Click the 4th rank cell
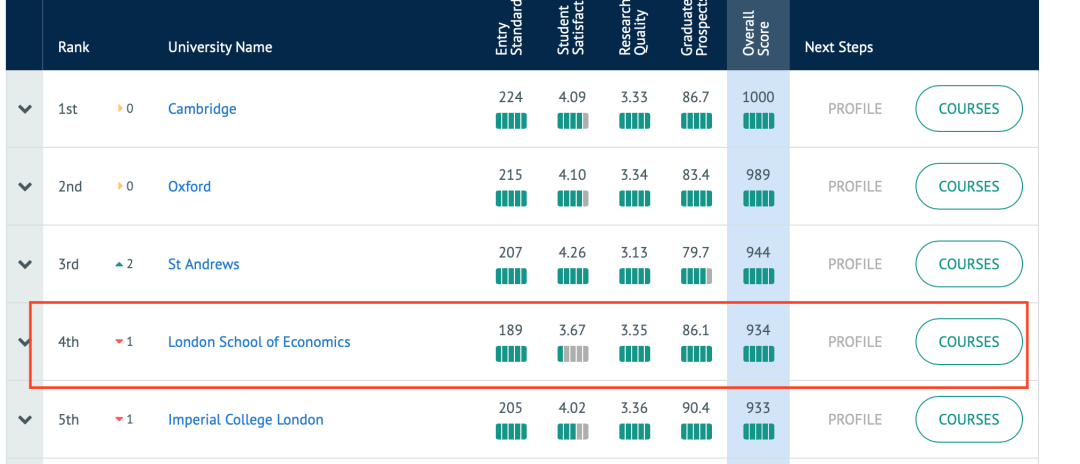The height and width of the screenshot is (464, 1080). (x=69, y=342)
